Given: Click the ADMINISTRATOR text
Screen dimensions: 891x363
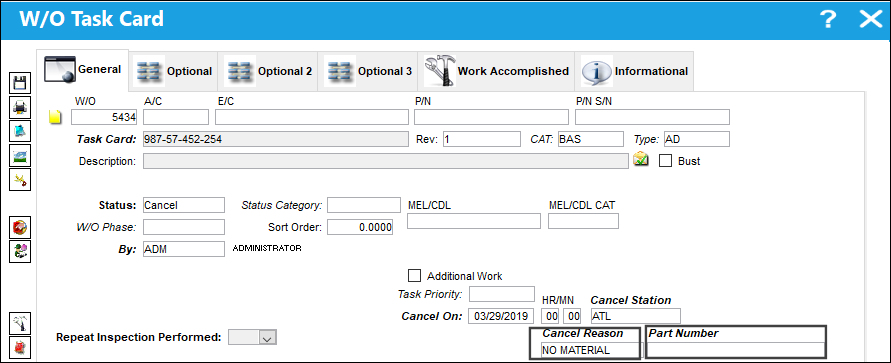Looking at the screenshot, I should tap(267, 248).
